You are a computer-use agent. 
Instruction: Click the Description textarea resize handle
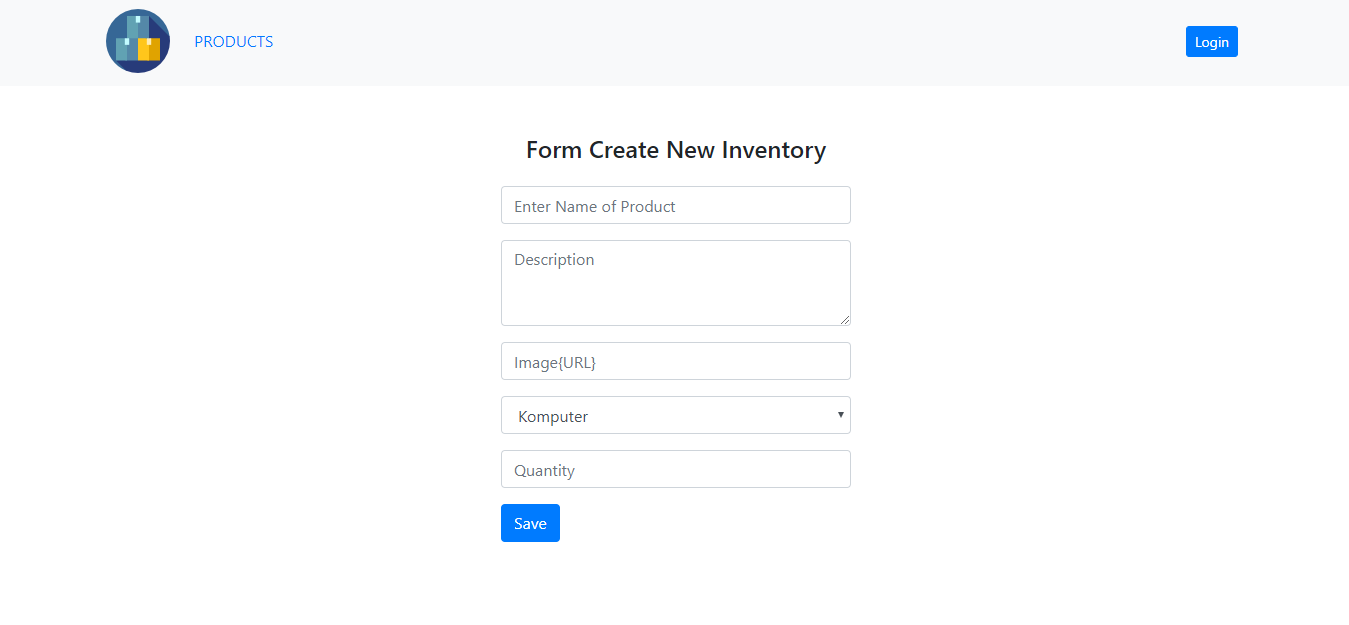846,320
